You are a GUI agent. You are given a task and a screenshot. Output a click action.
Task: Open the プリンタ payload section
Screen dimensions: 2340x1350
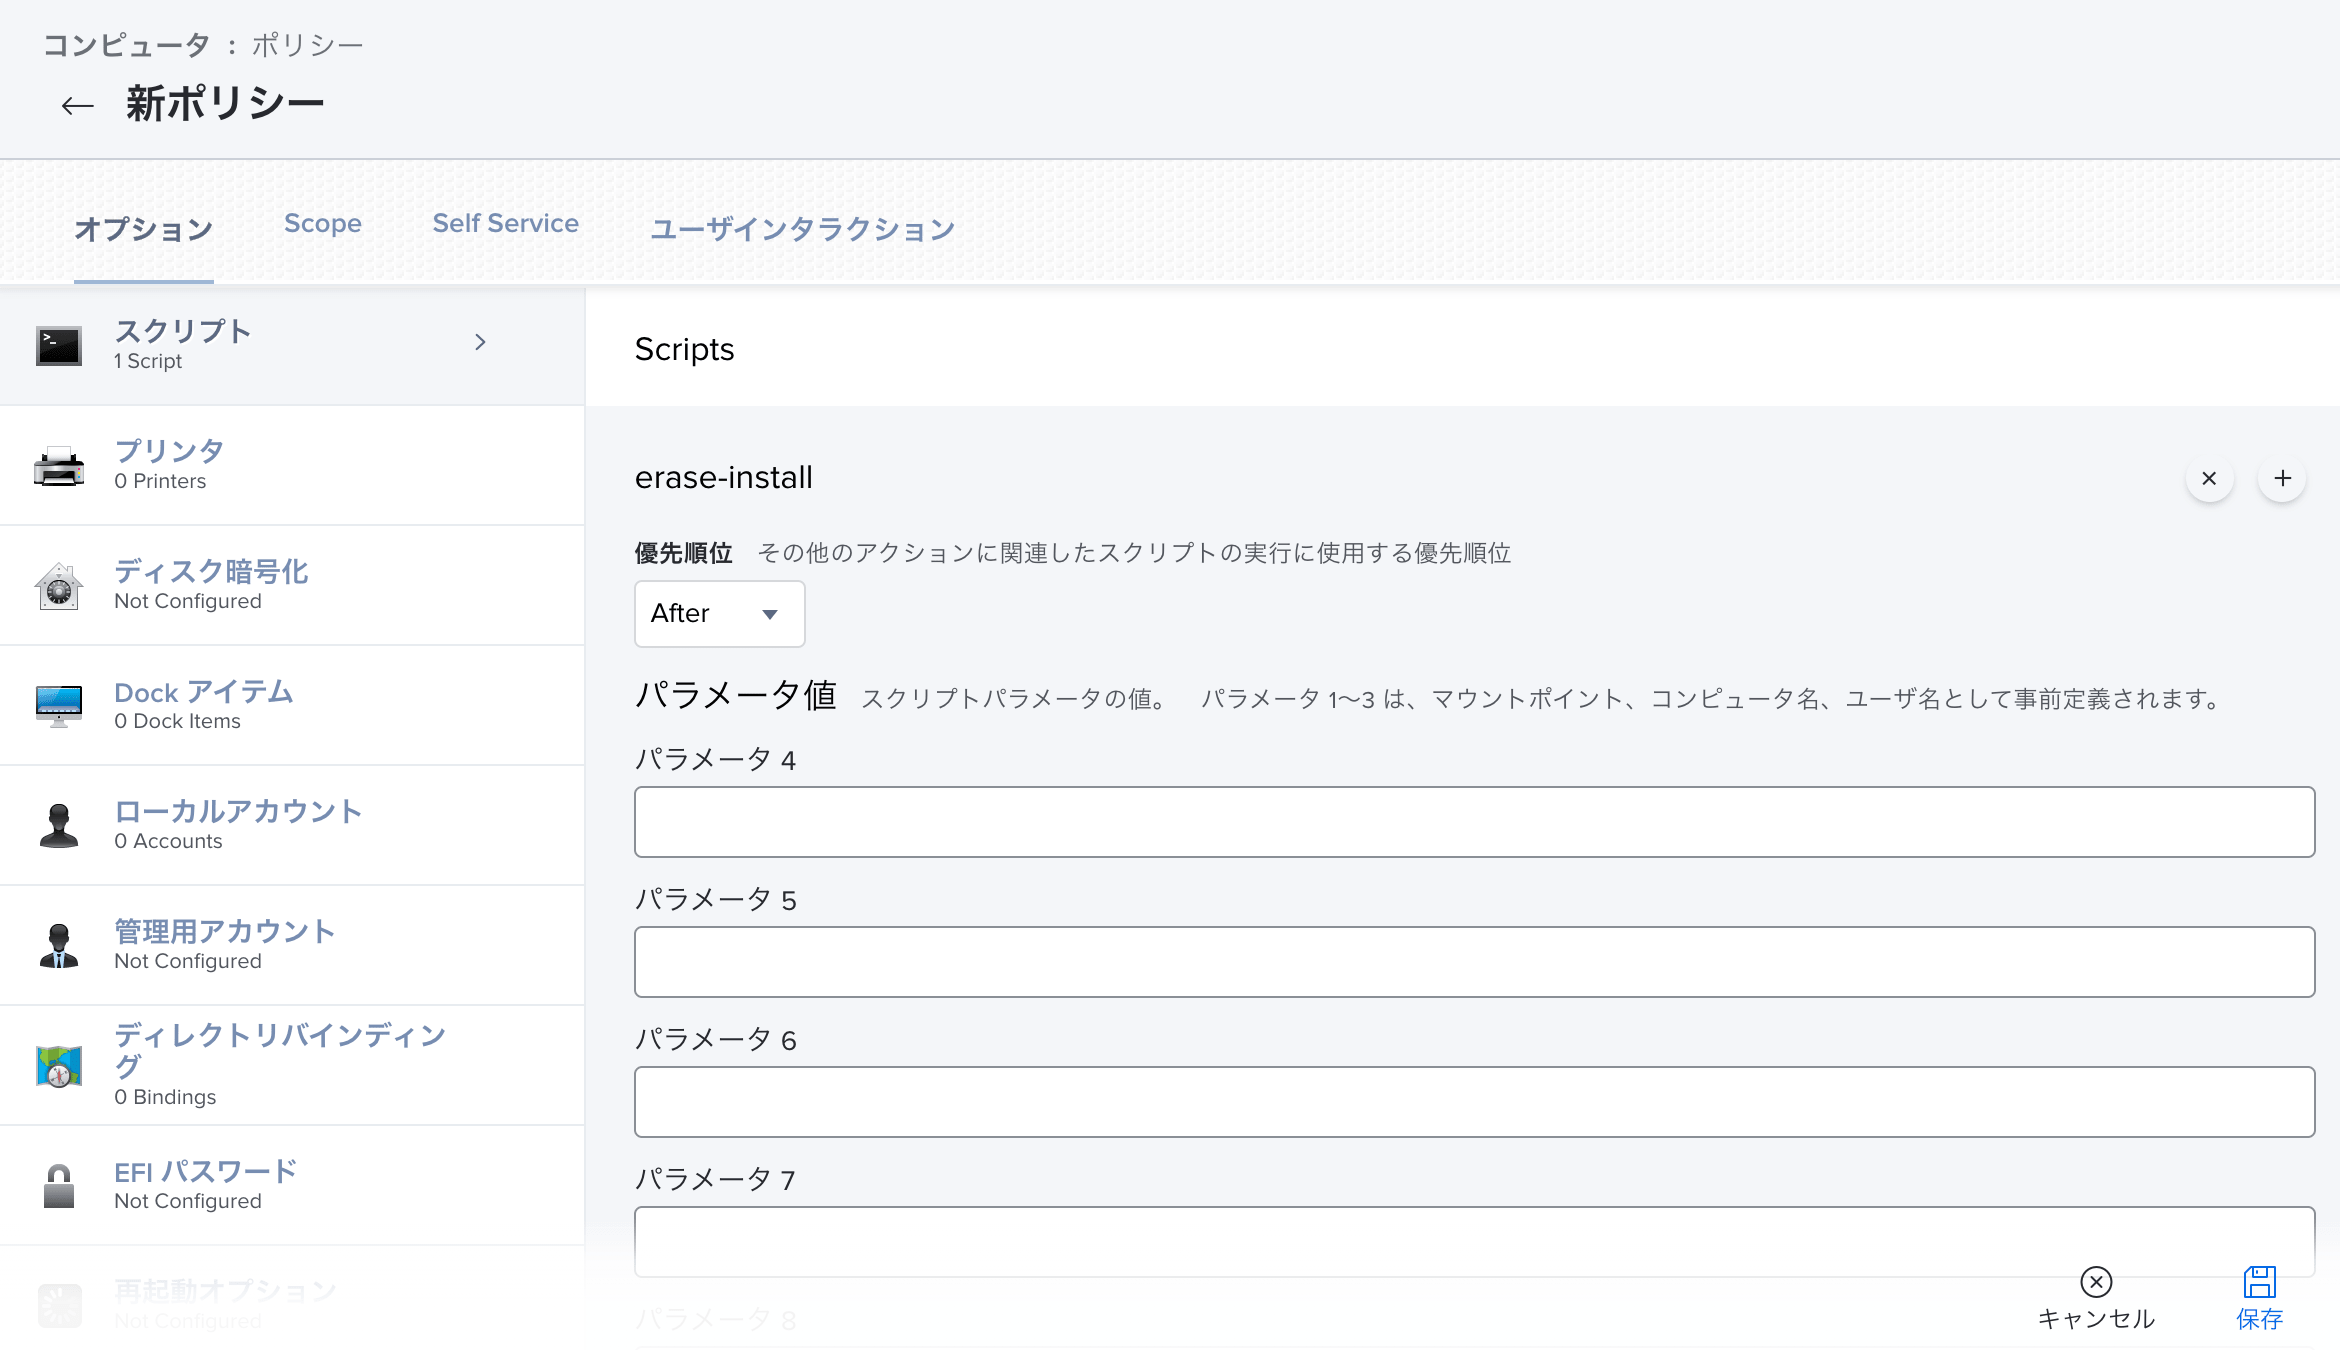coord(292,466)
